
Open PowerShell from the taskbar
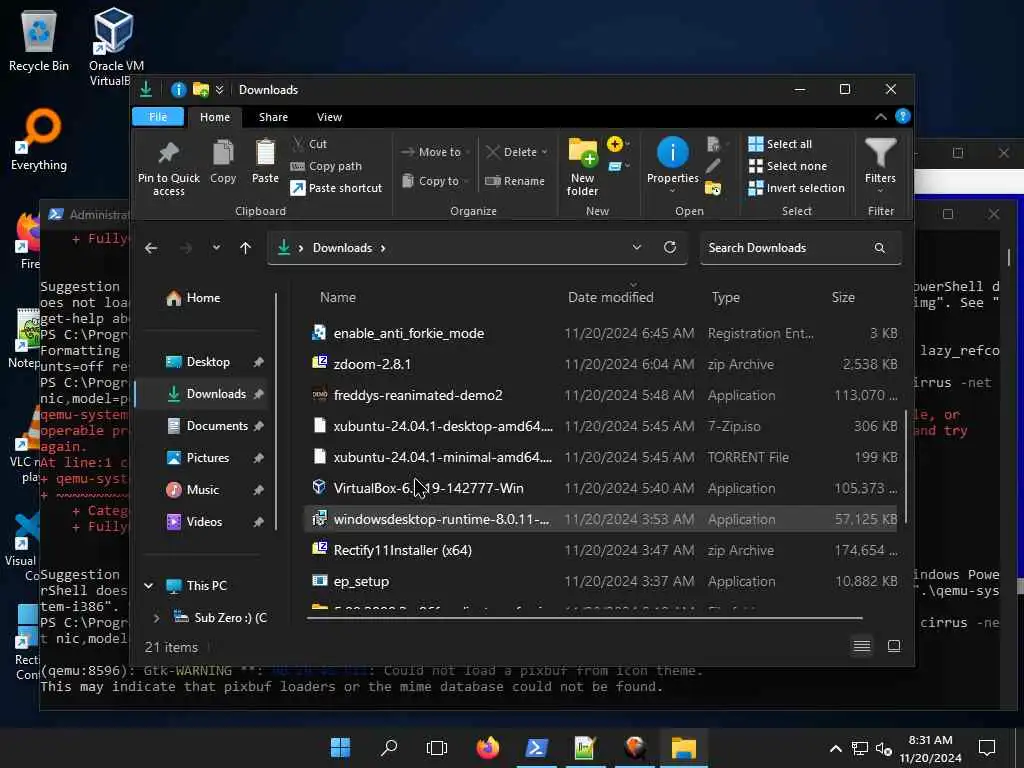(536, 747)
